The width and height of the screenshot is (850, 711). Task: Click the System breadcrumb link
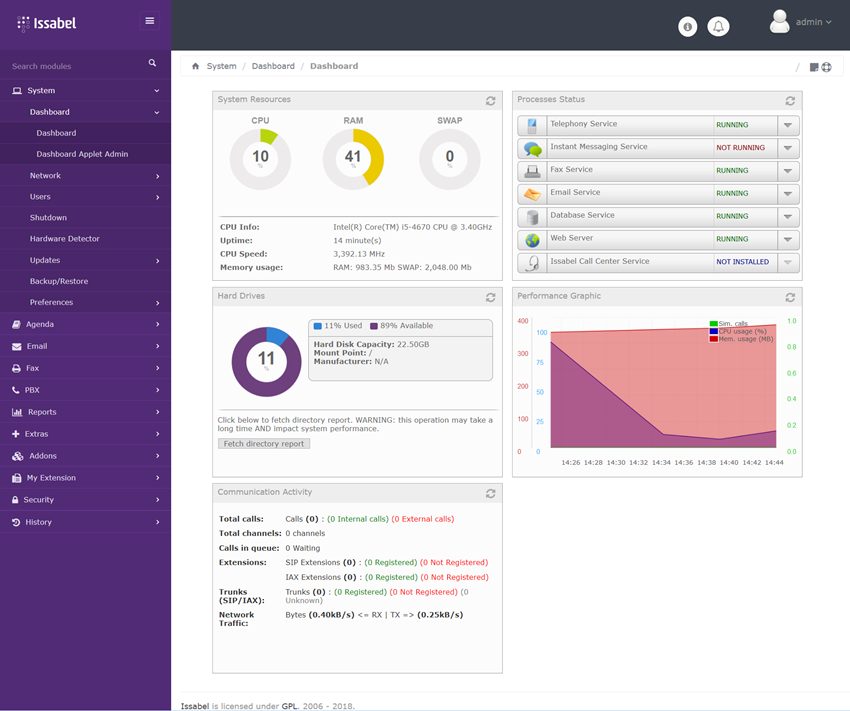221,66
